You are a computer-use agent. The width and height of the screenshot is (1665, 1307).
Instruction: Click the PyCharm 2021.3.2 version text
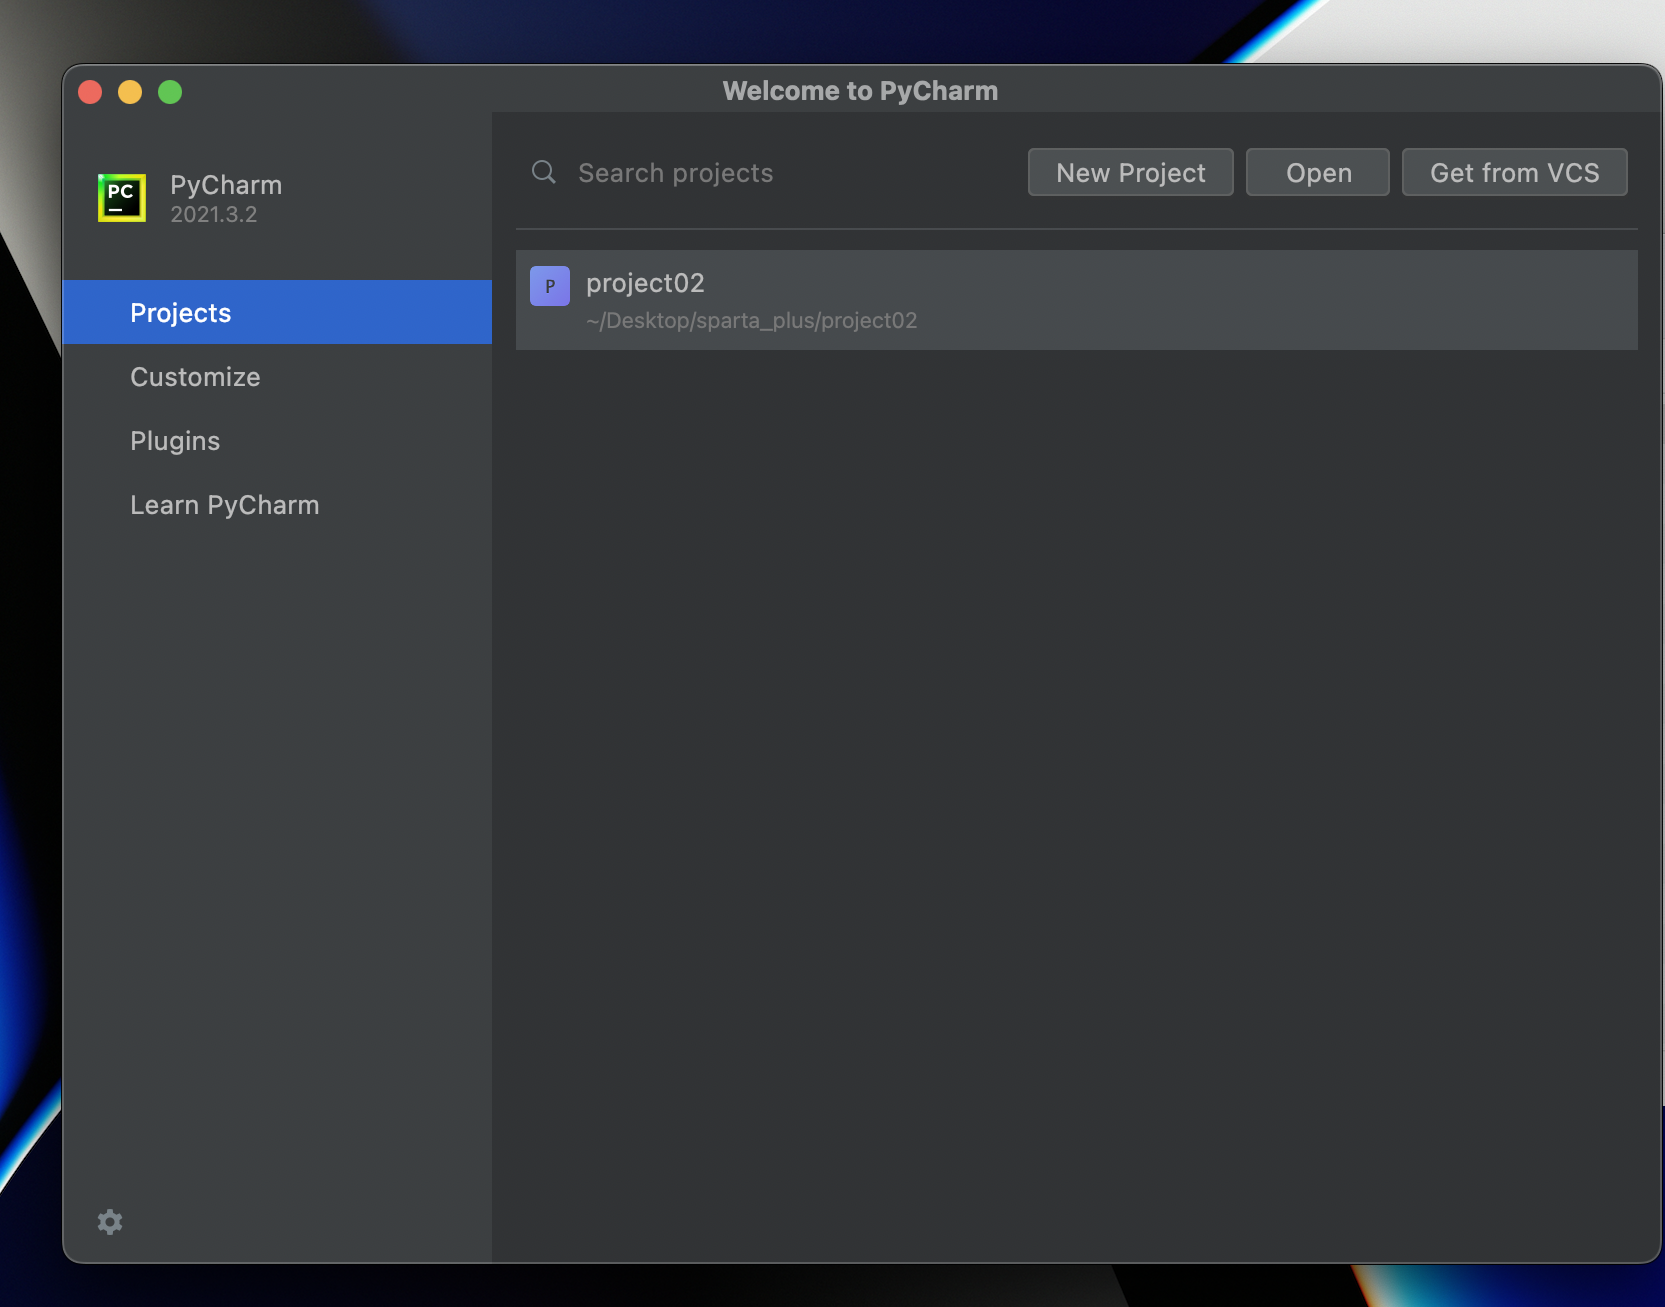(x=213, y=215)
